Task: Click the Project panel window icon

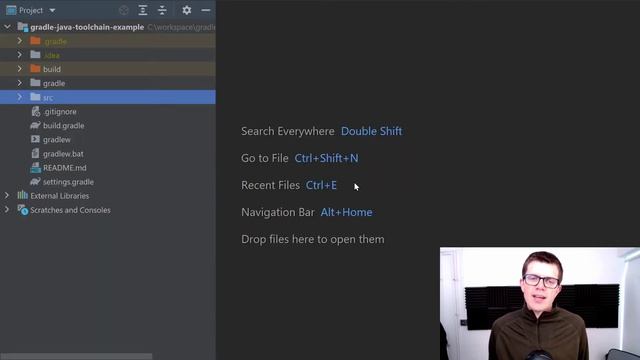Action: [x=11, y=10]
